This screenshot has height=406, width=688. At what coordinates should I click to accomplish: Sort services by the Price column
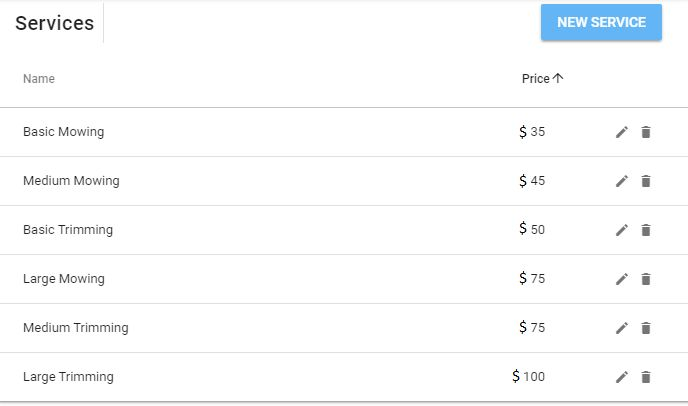pos(535,79)
